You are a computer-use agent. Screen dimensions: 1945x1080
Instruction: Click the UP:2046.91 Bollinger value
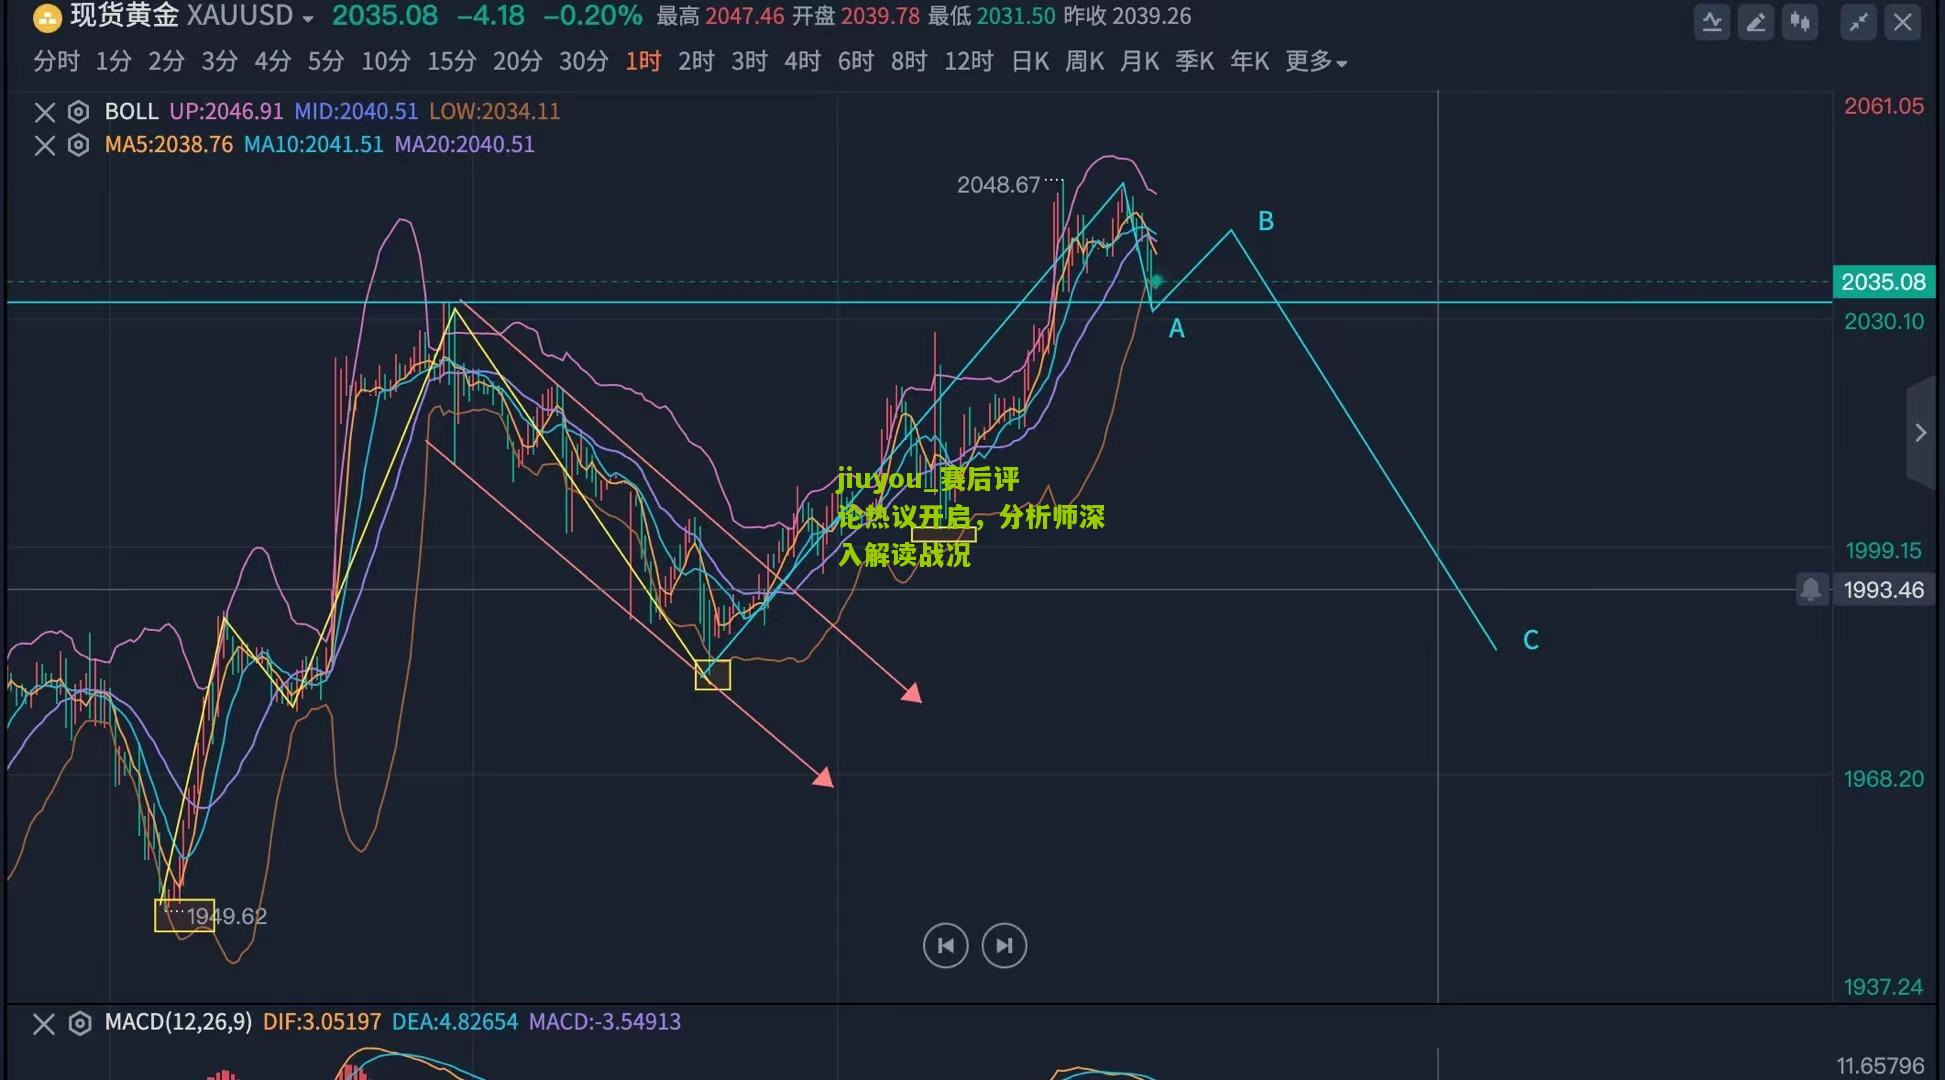(226, 112)
